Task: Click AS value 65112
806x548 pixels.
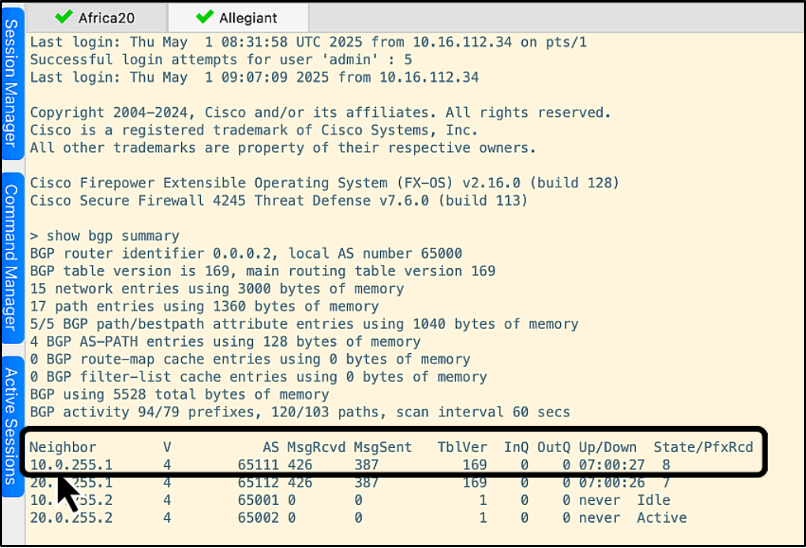Action: pos(258,482)
